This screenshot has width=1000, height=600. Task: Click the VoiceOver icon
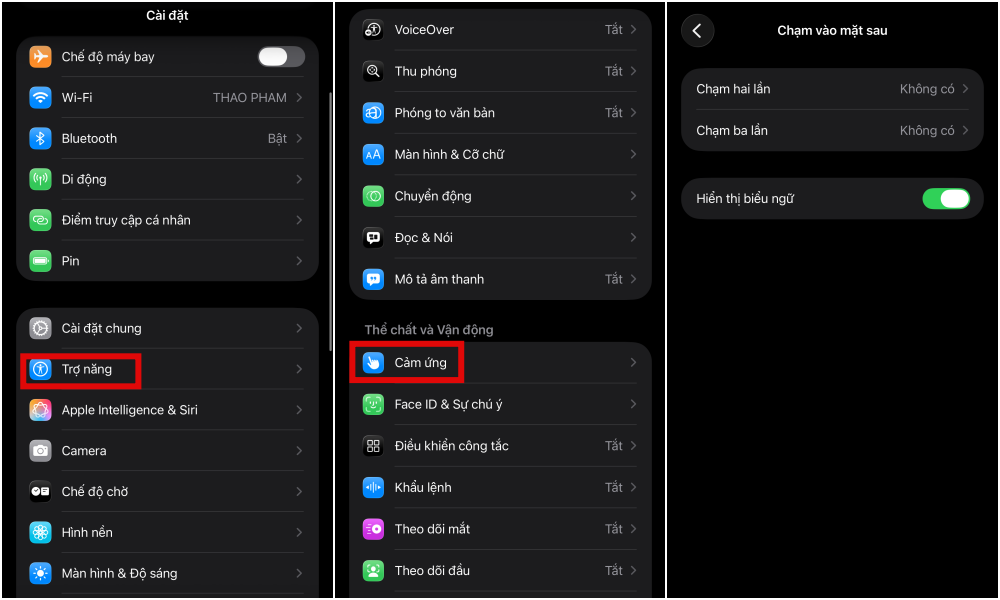click(373, 29)
